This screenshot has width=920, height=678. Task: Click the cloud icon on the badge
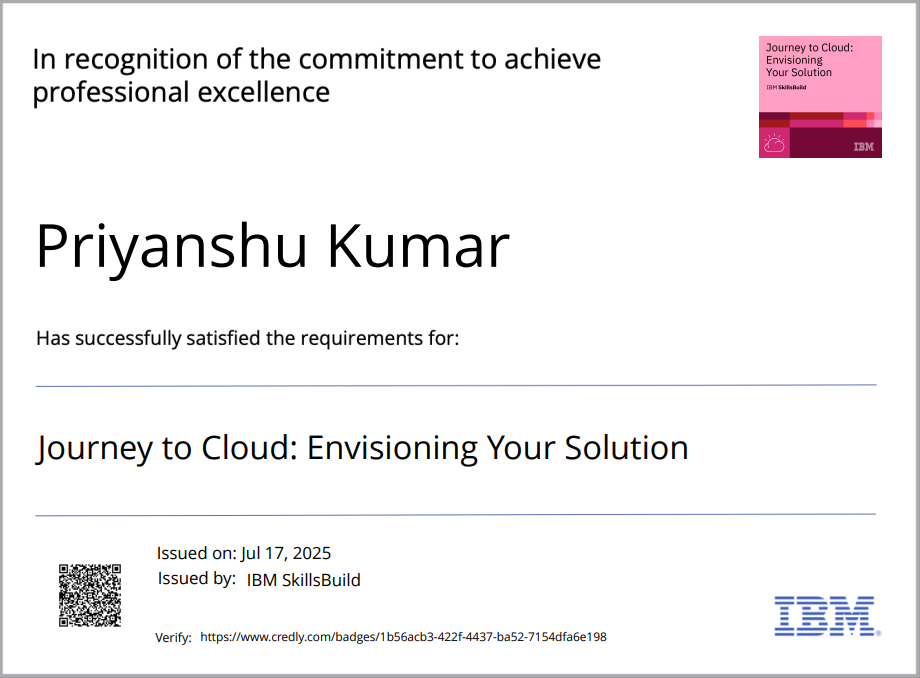coord(772,143)
